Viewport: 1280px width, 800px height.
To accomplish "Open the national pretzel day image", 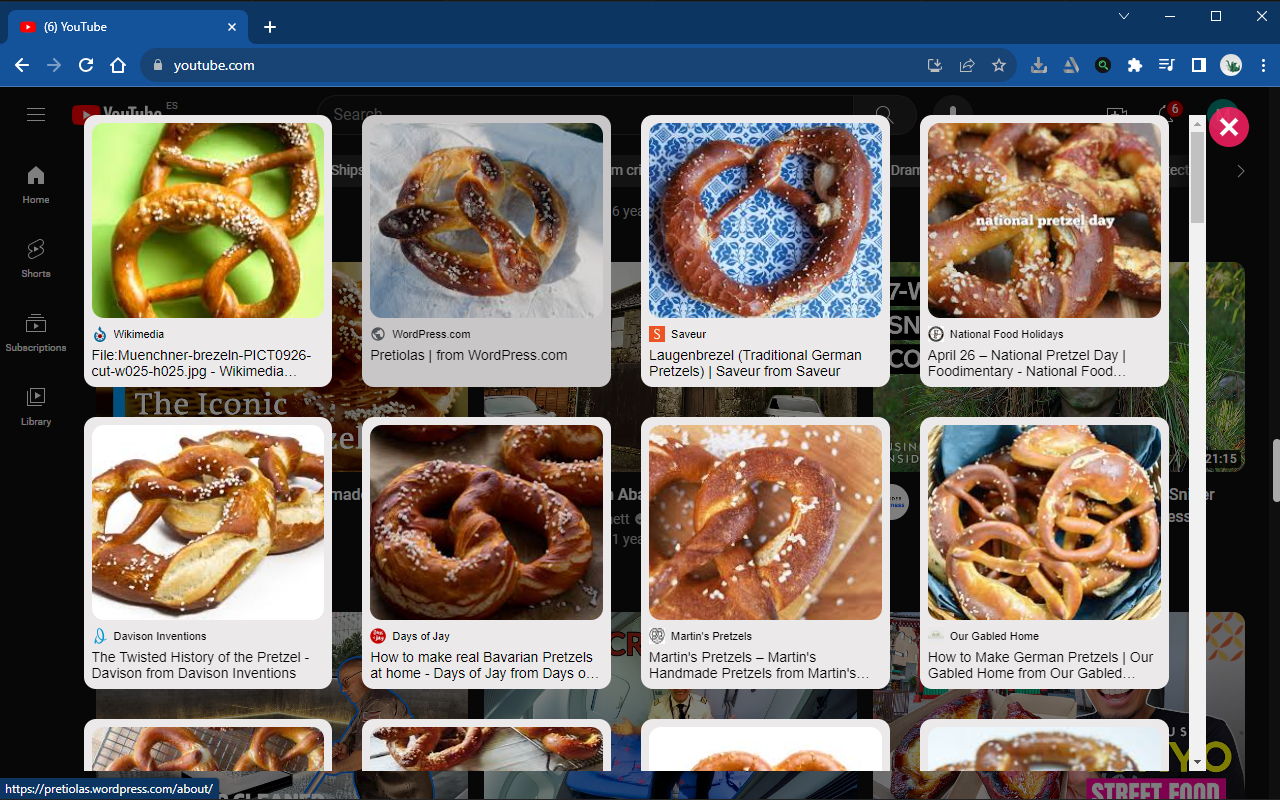I will (1044, 220).
